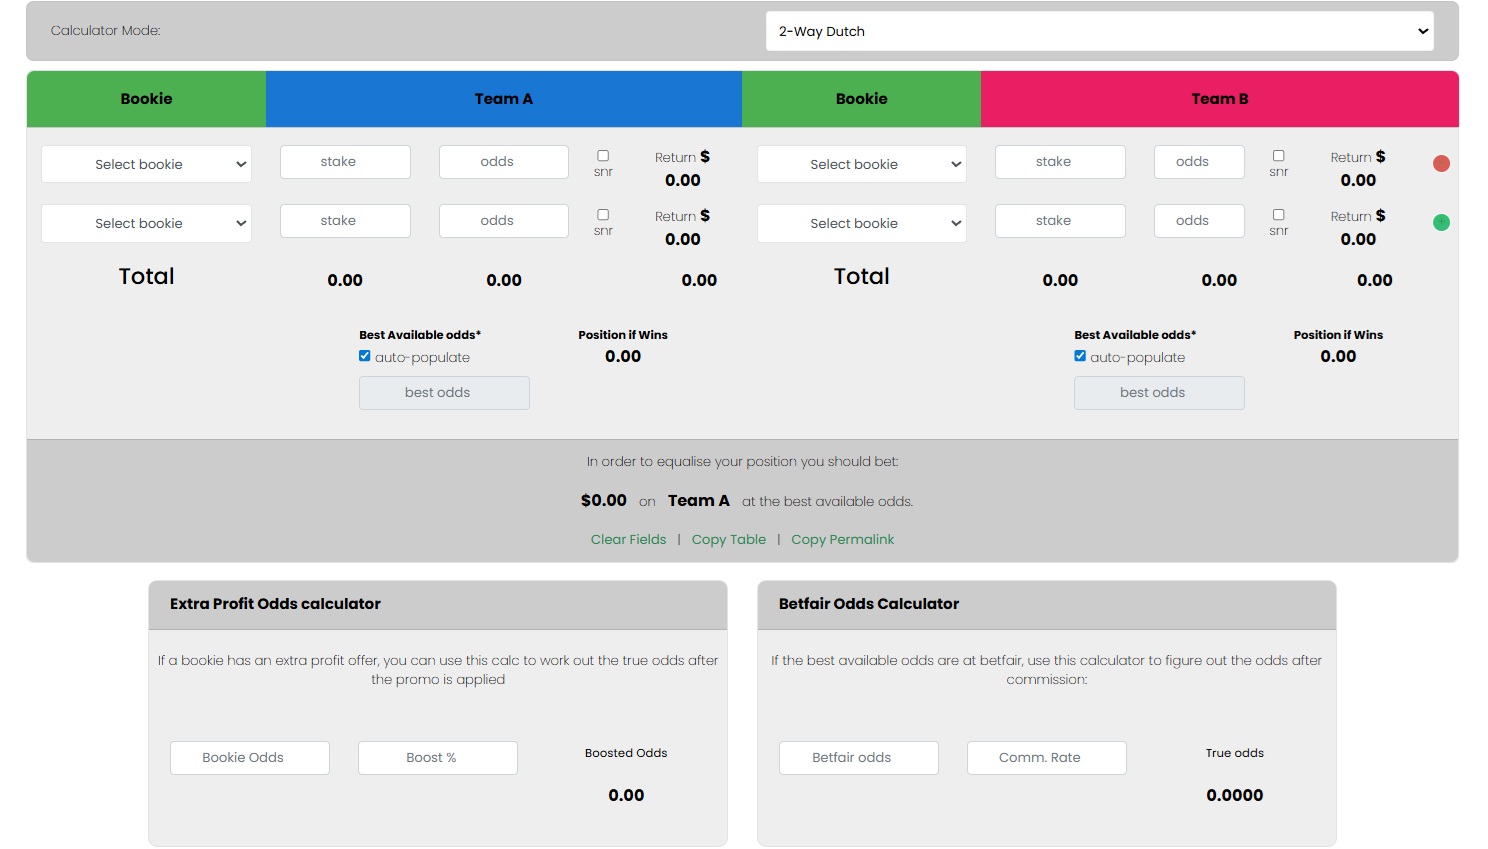Click the red remove-row circle icon
The height and width of the screenshot is (849, 1488).
click(1441, 163)
